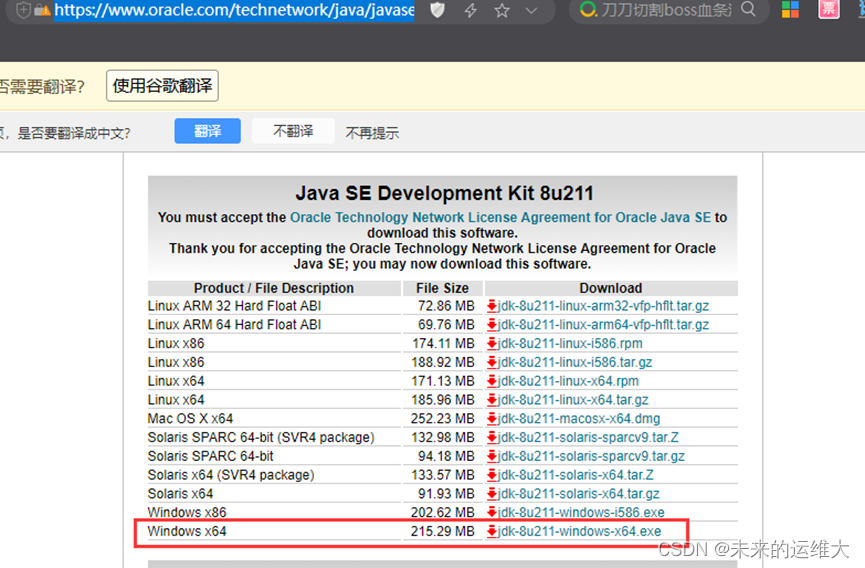Download jdk-8u211-linux-x64.tar.gz
865x568 pixels.
[573, 400]
